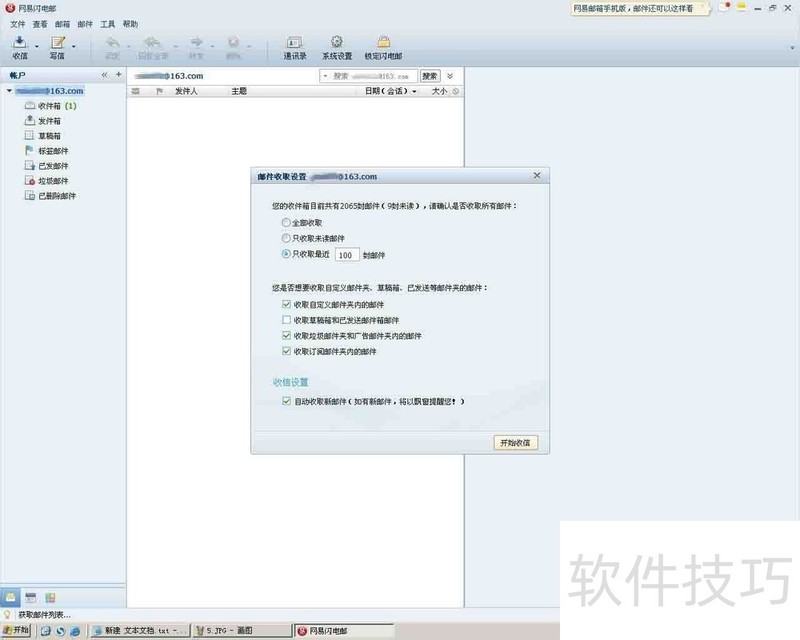
Task: Collapse the 163.com account tree
Action: click(x=11, y=90)
